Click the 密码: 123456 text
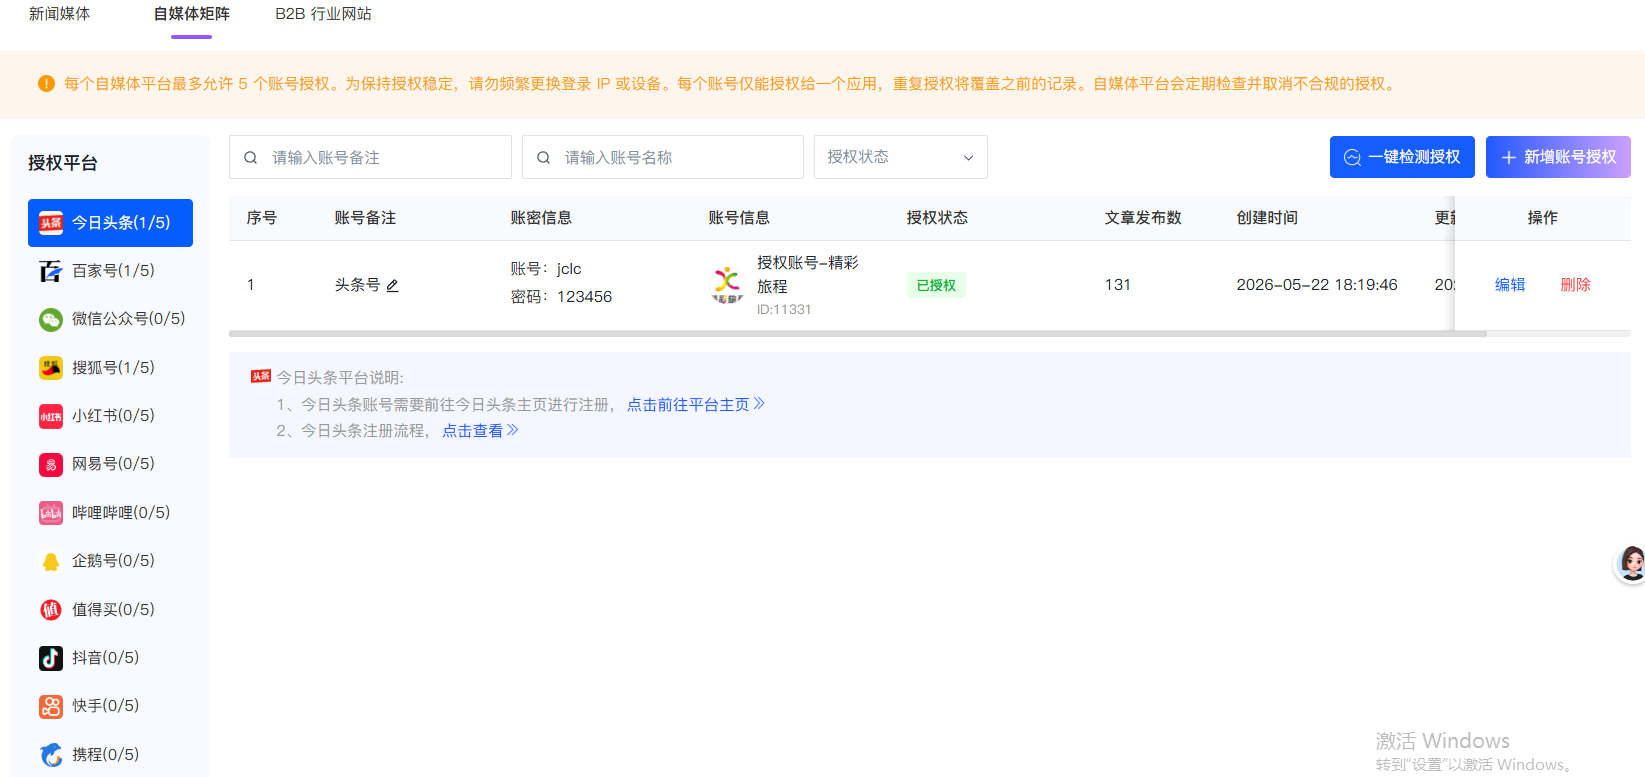This screenshot has width=1645, height=777. pos(561,297)
